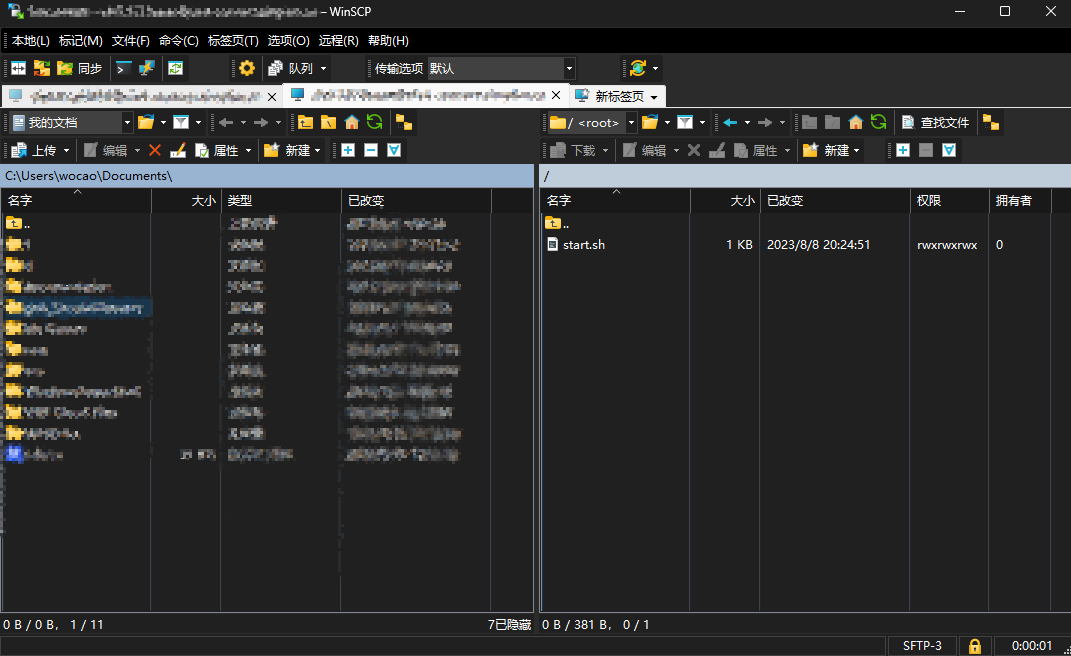Viewport: 1071px width, 656px height.
Task: Open Preferences via the gear icon
Action: [247, 68]
